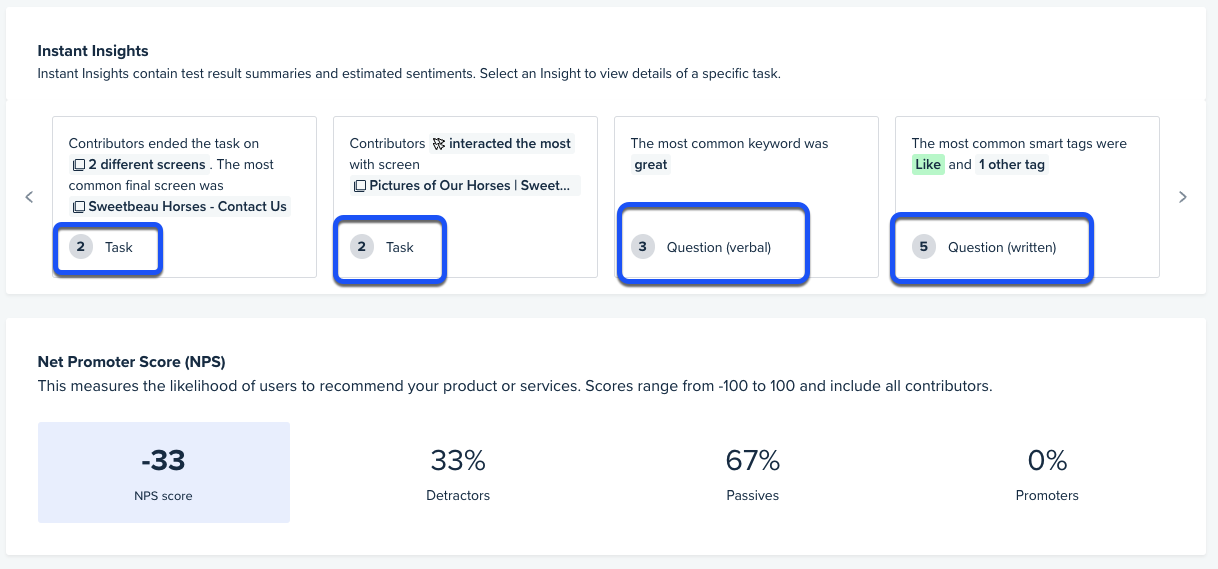The image size is (1218, 569).
Task: Open the 'Question (verbal)' task label
Action: (x=719, y=247)
